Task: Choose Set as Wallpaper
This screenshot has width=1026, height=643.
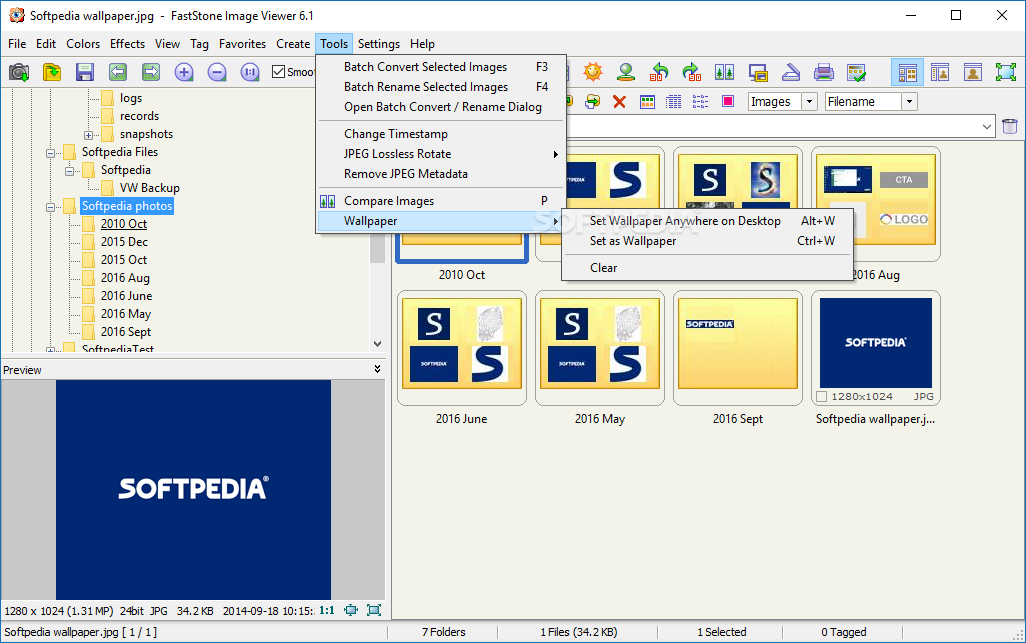Action: point(707,241)
